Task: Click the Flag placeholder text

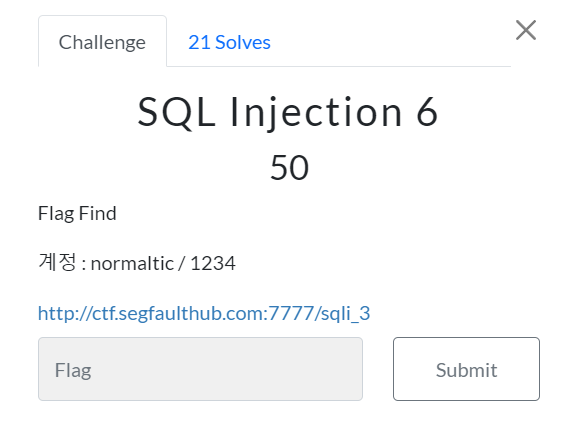Action: (73, 370)
